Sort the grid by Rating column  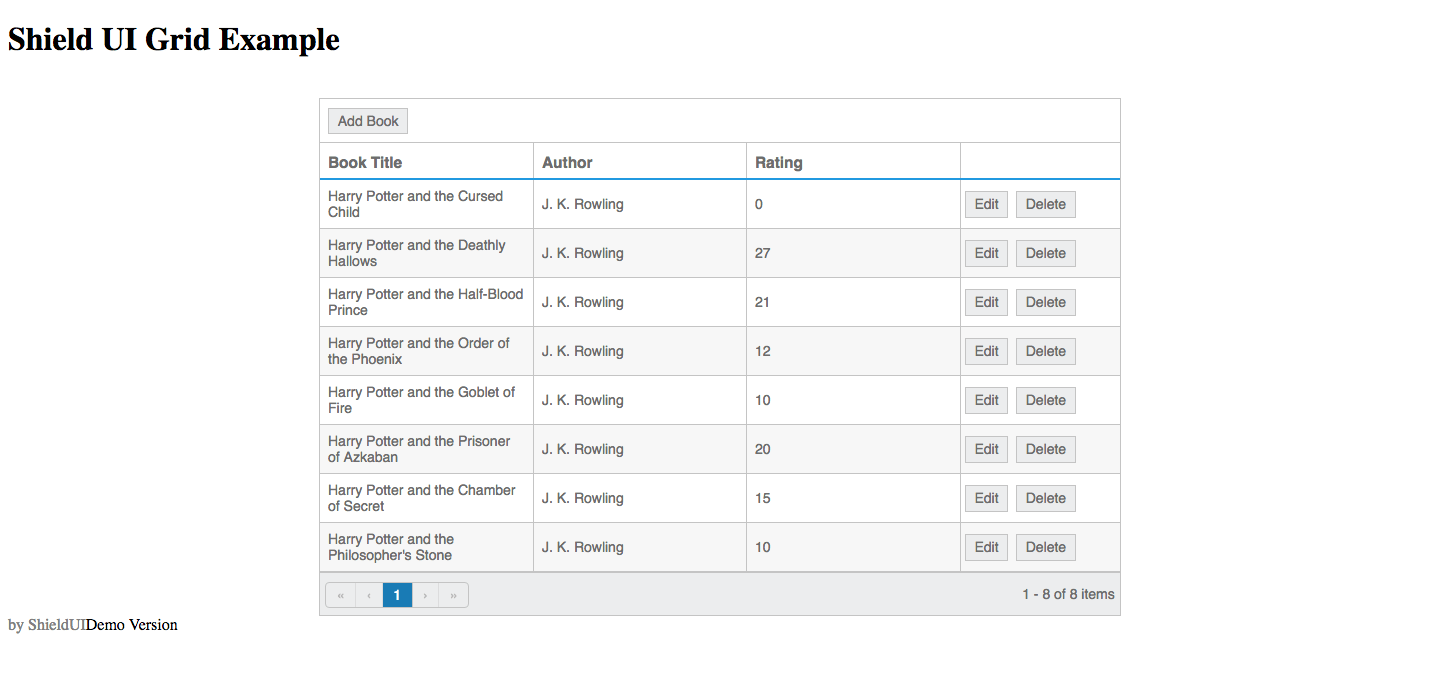pyautogui.click(x=779, y=162)
